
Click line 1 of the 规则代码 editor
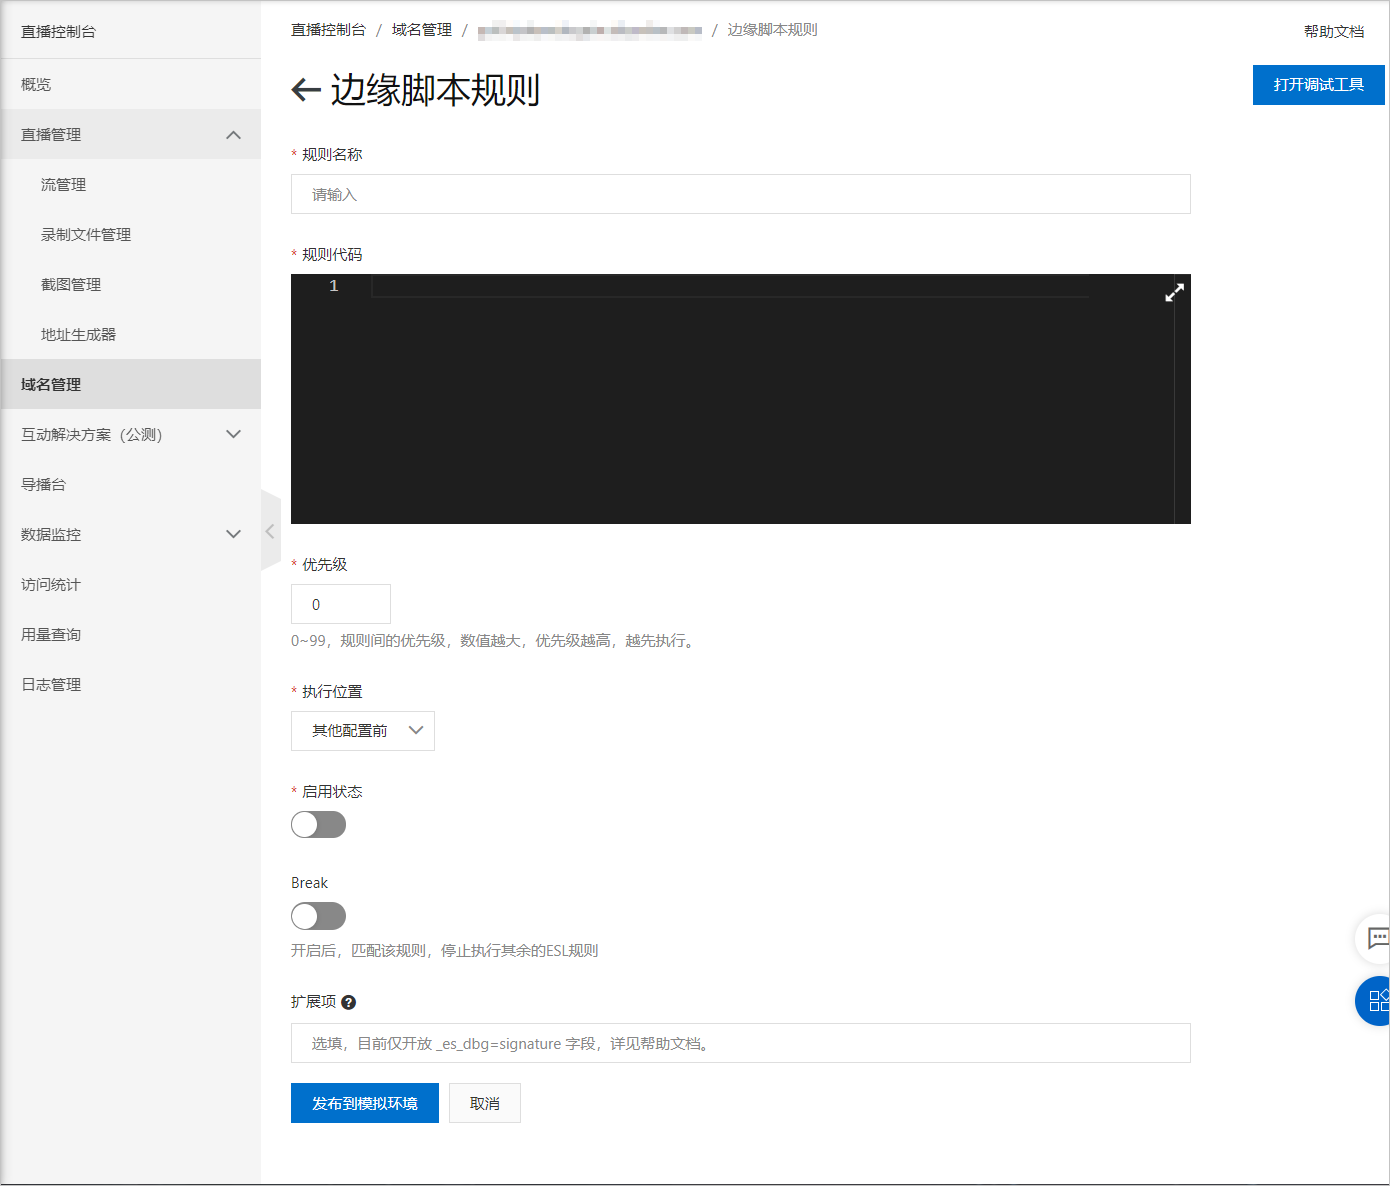click(x=730, y=286)
